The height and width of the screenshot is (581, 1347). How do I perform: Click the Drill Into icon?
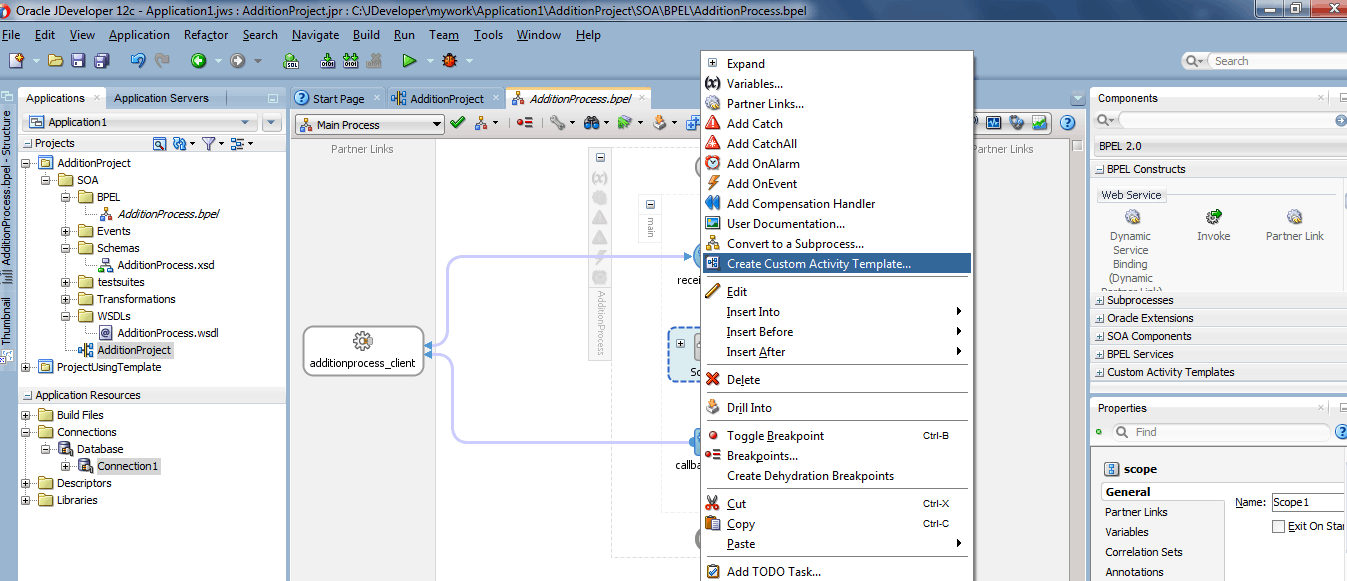click(713, 407)
